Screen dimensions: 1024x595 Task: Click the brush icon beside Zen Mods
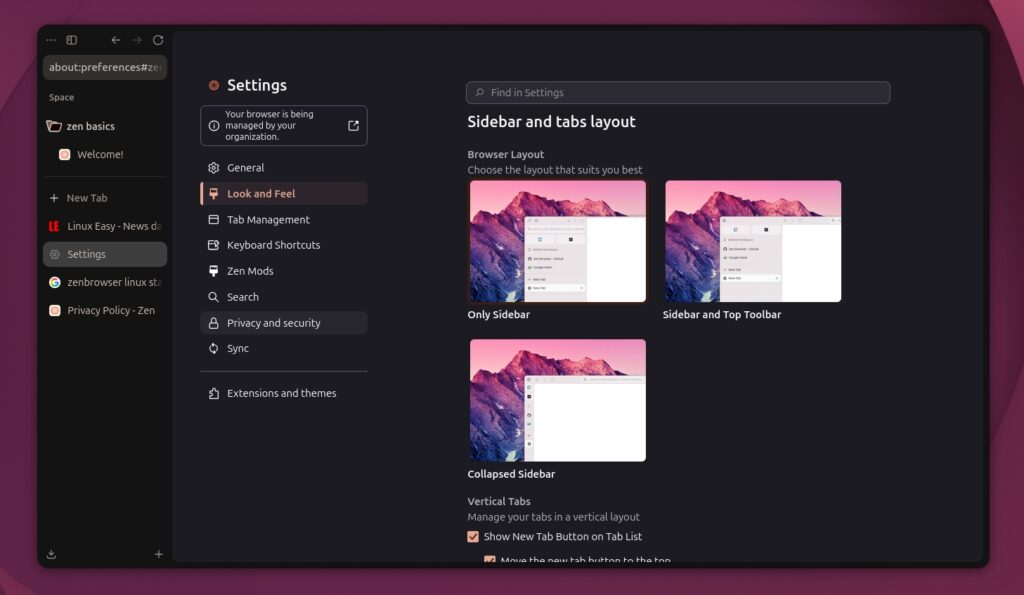(214, 271)
